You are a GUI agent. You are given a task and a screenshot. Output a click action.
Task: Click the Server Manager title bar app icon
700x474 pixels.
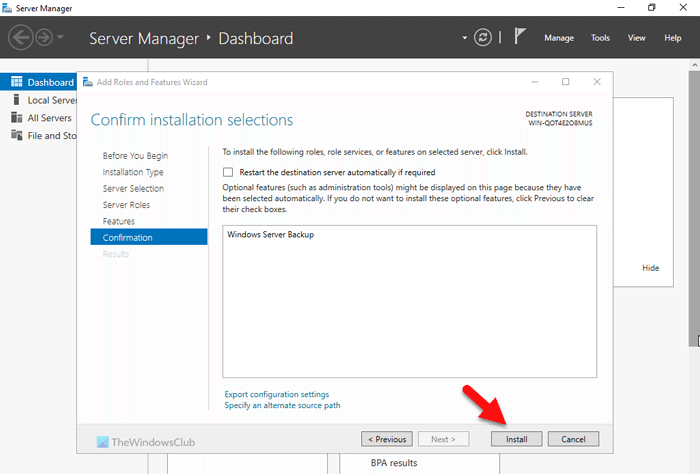coord(7,8)
